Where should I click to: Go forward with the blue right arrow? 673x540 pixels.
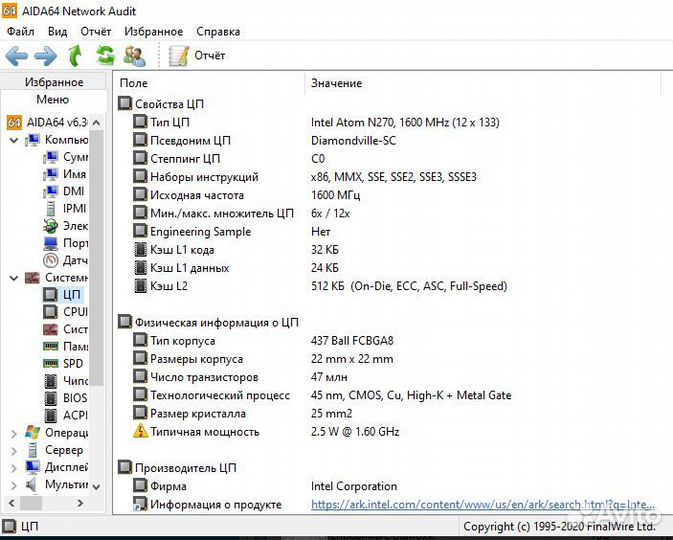pyautogui.click(x=45, y=56)
